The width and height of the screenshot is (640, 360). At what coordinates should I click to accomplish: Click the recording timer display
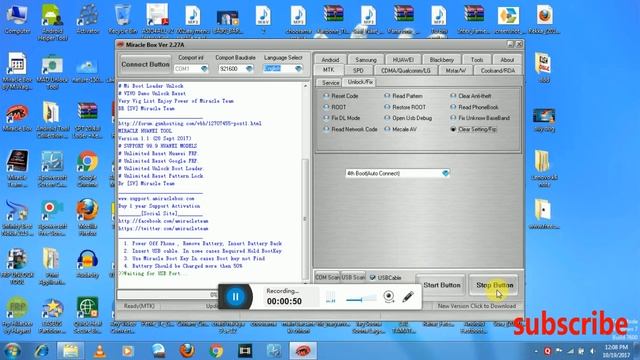[x=284, y=301]
